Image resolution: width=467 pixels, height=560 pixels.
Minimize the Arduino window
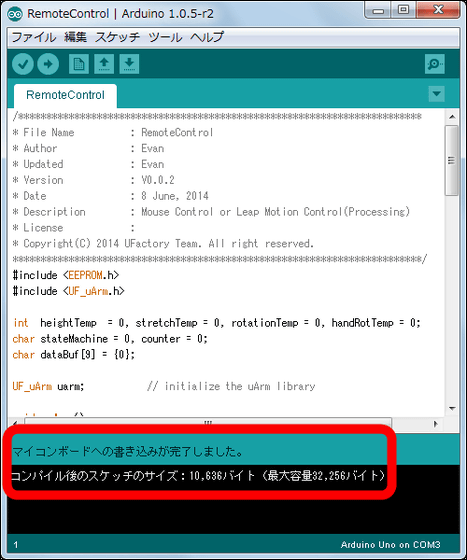pos(378,10)
